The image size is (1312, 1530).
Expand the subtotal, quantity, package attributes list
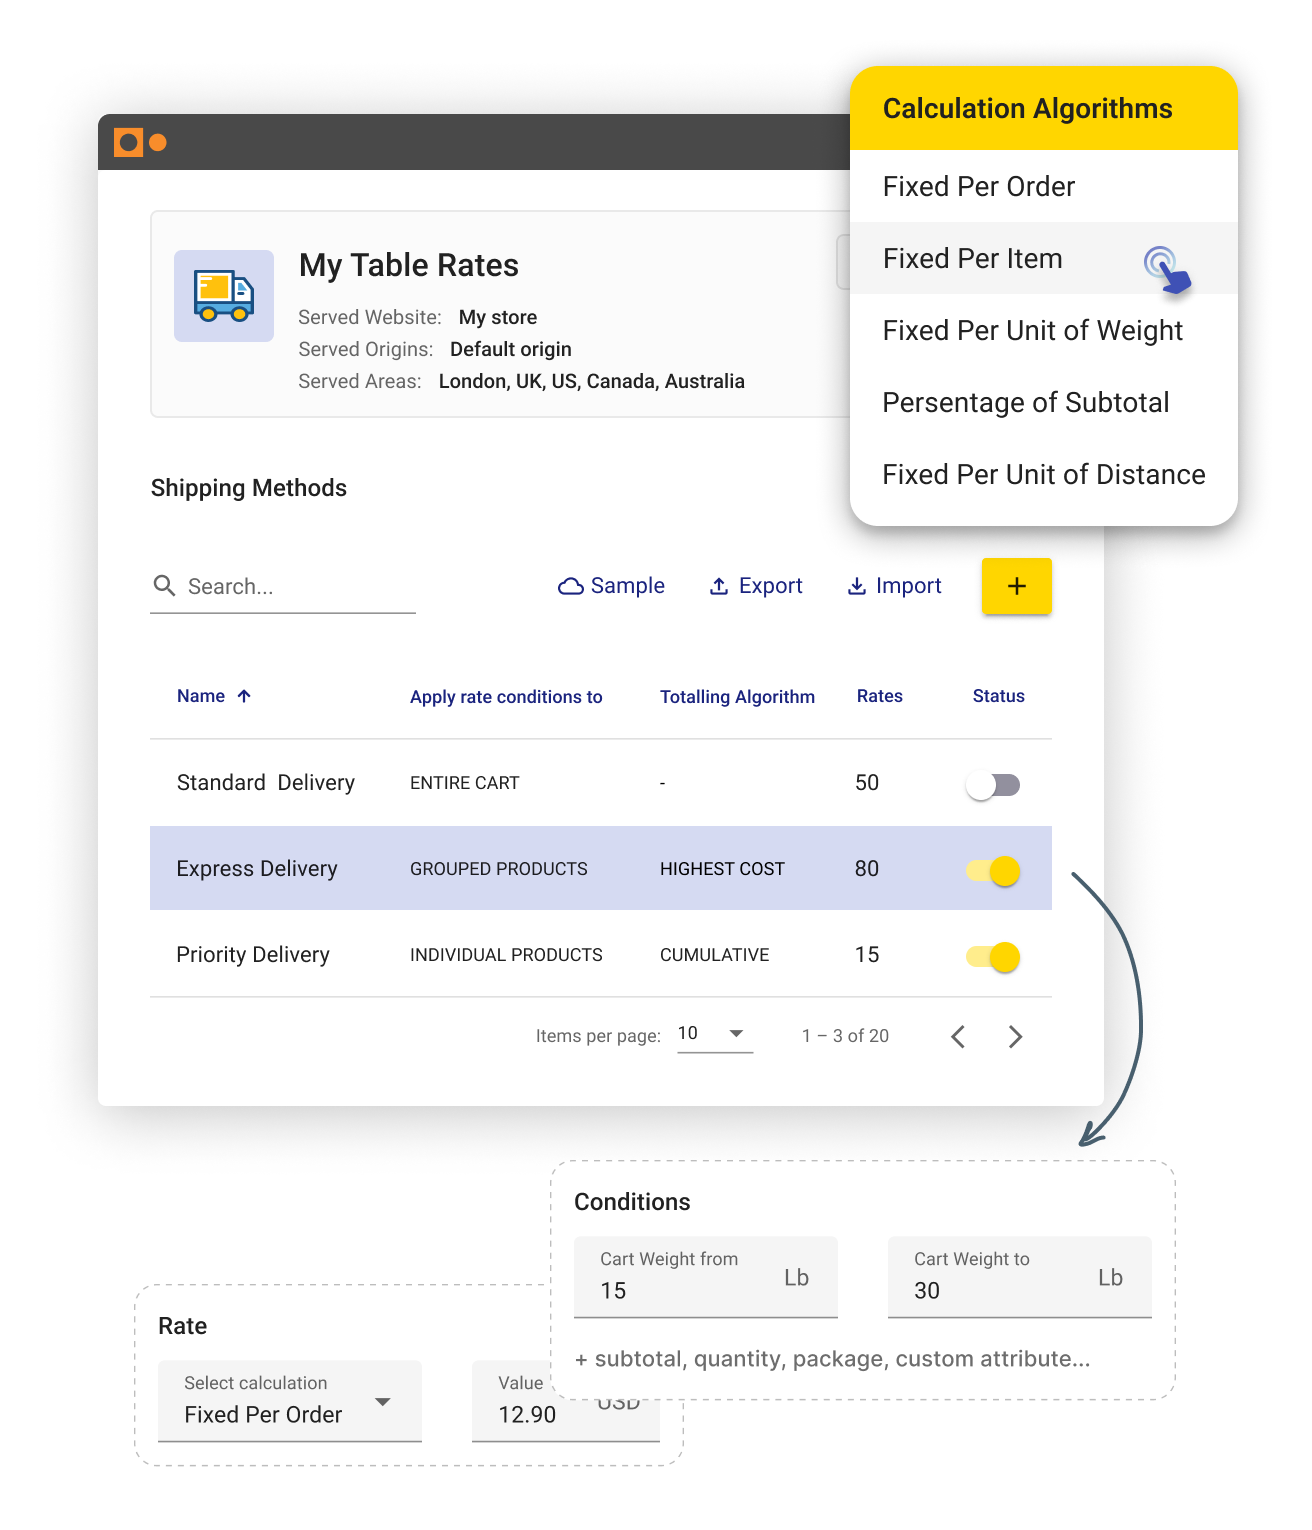click(832, 1359)
